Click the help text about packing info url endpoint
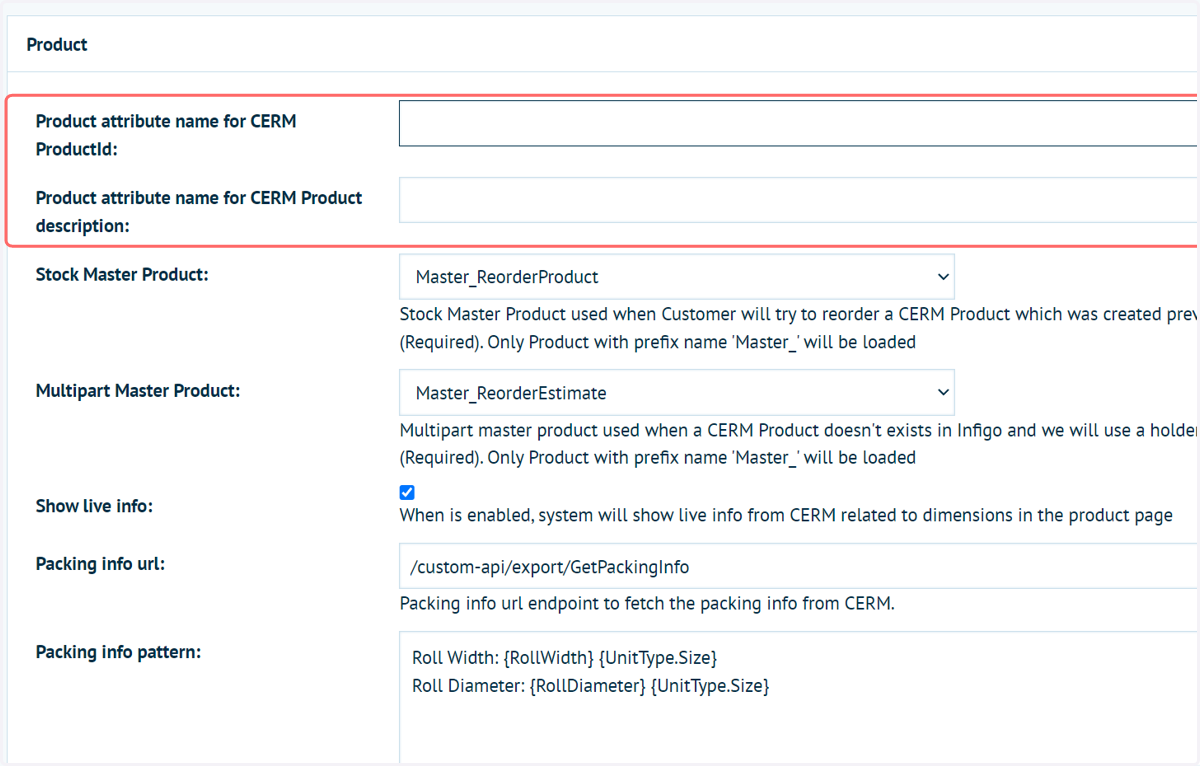This screenshot has width=1200, height=766. click(647, 604)
